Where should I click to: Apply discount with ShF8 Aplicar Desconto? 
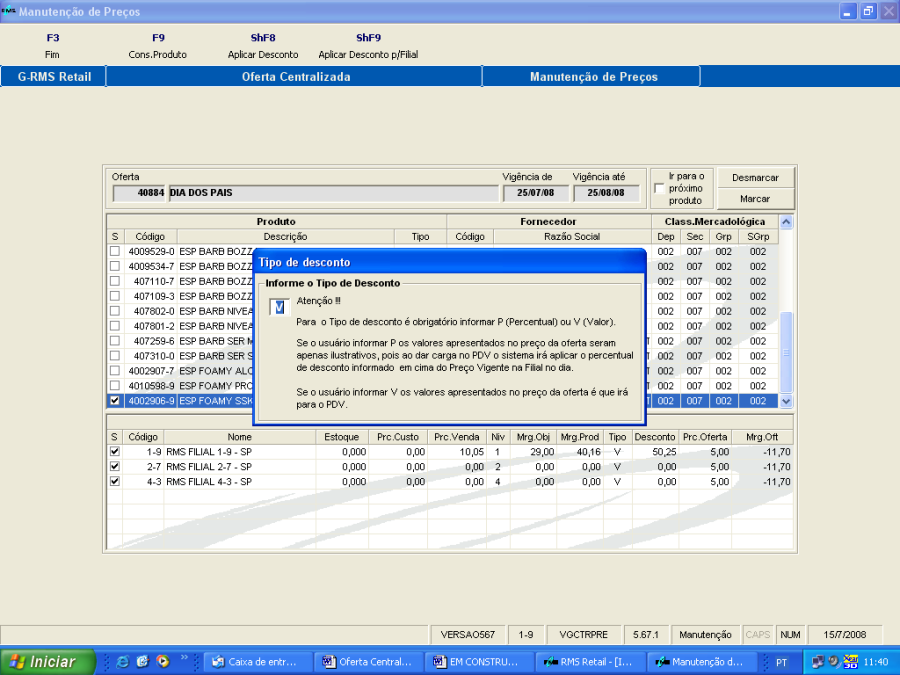[263, 46]
